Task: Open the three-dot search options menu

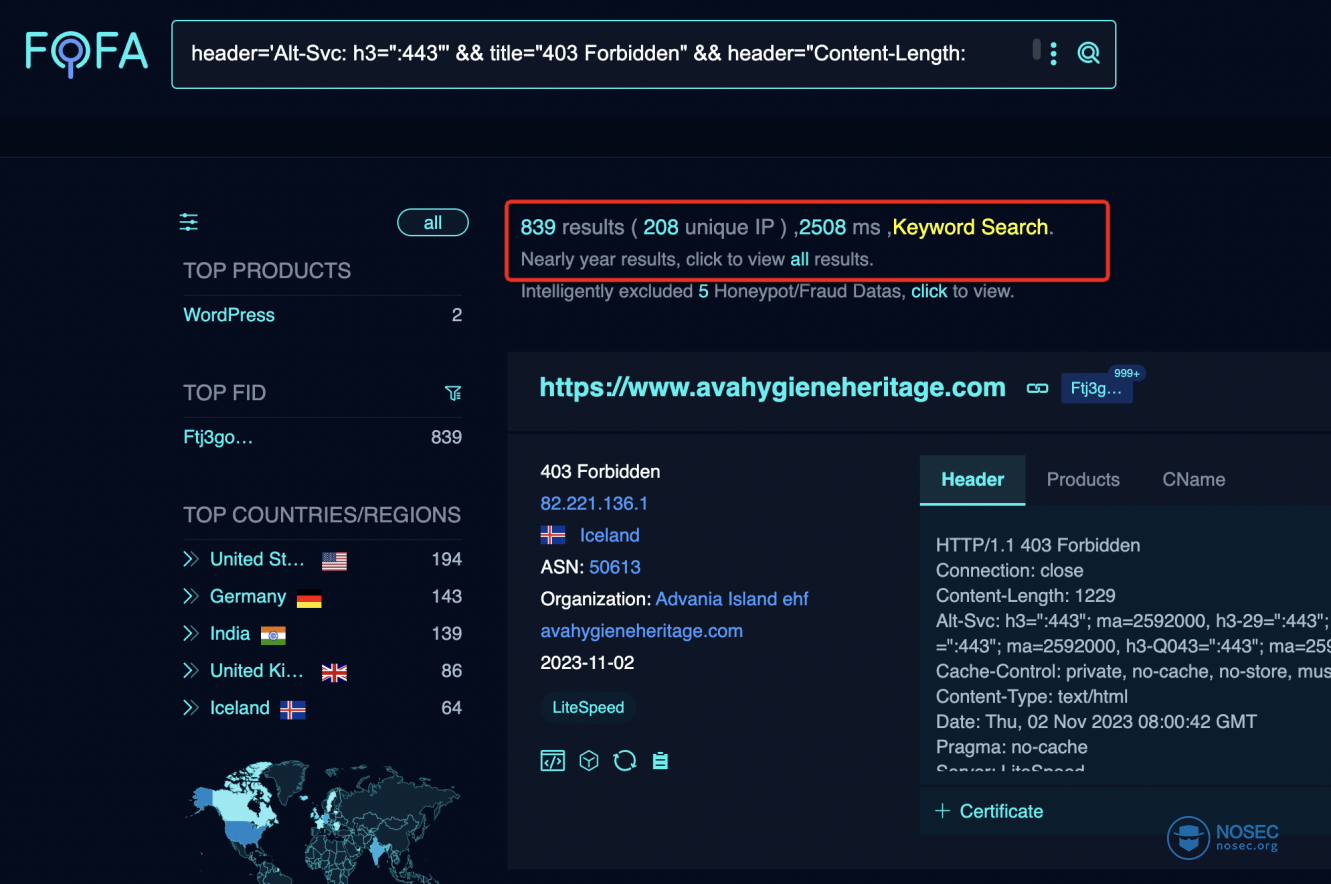Action: (x=1053, y=53)
